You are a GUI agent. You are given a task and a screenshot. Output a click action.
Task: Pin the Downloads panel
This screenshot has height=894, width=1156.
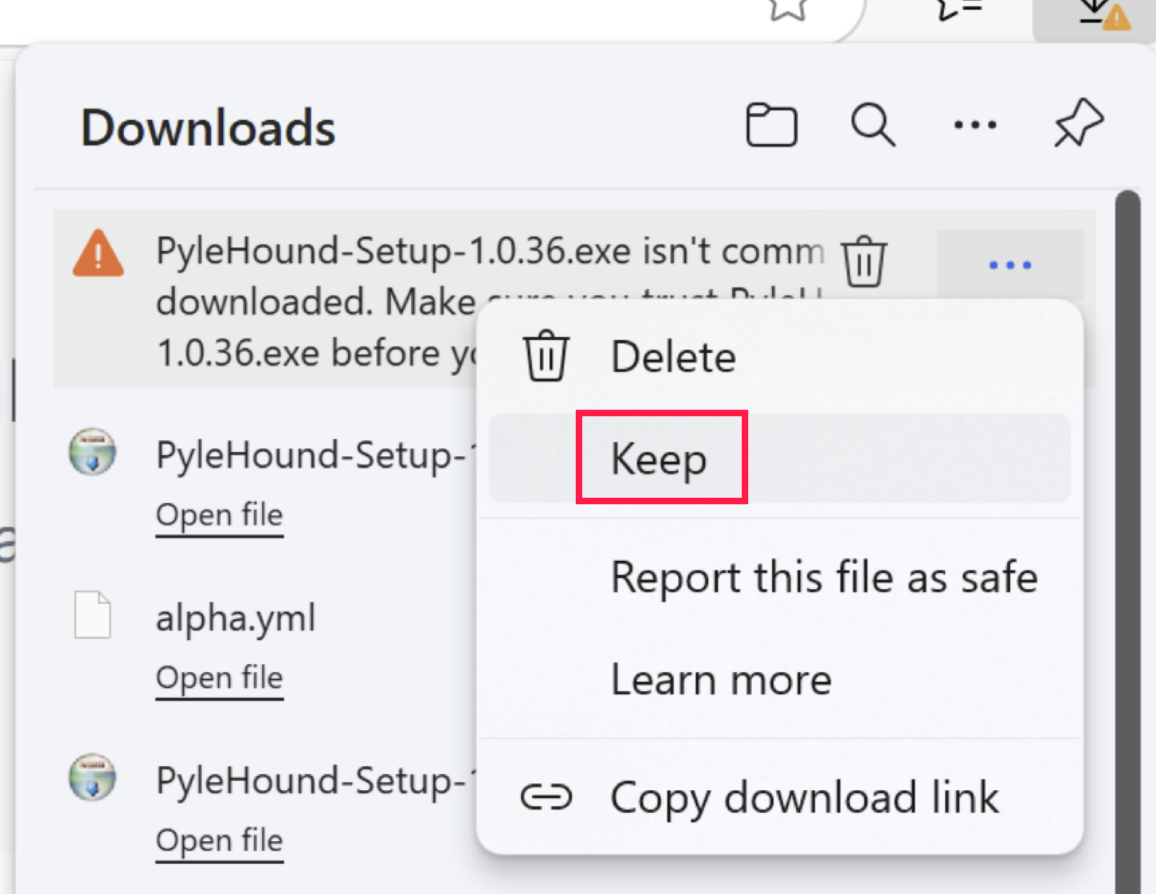click(1078, 127)
